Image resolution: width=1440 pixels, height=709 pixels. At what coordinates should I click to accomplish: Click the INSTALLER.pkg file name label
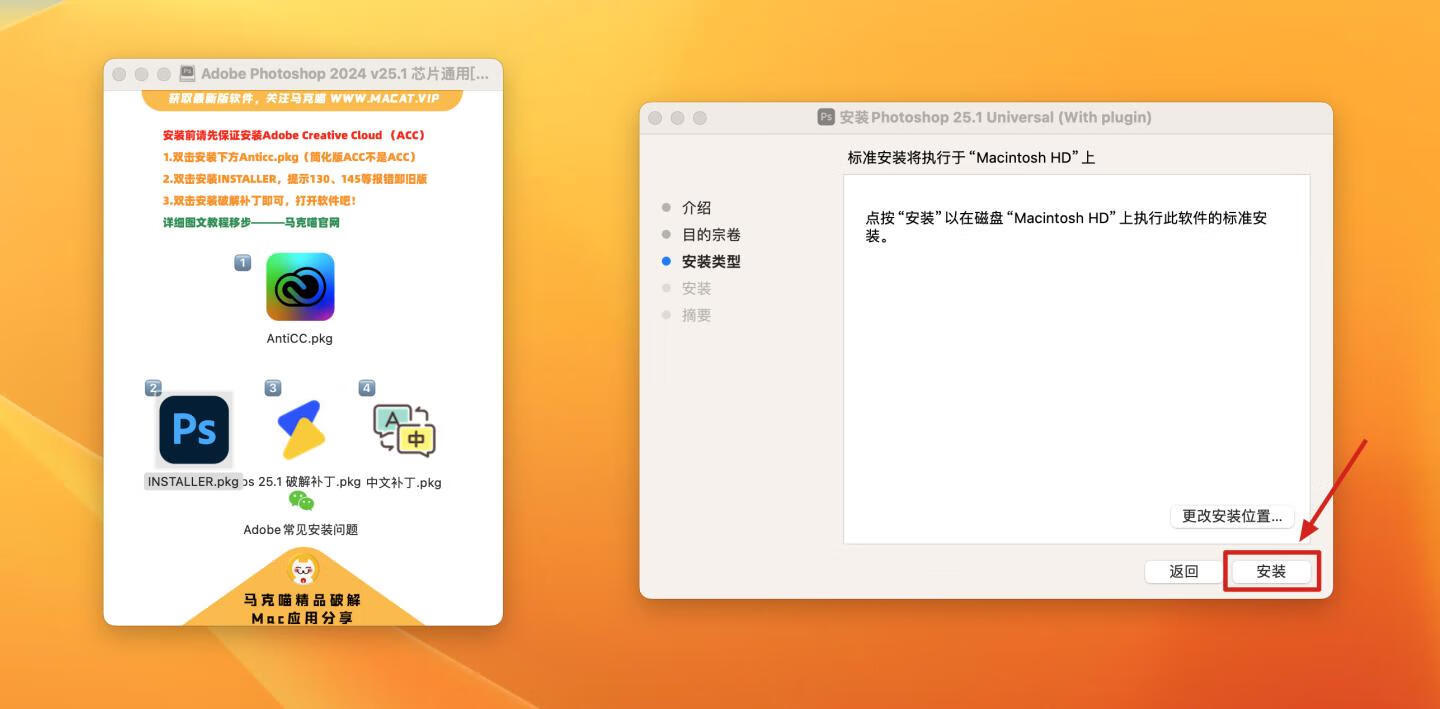[194, 481]
